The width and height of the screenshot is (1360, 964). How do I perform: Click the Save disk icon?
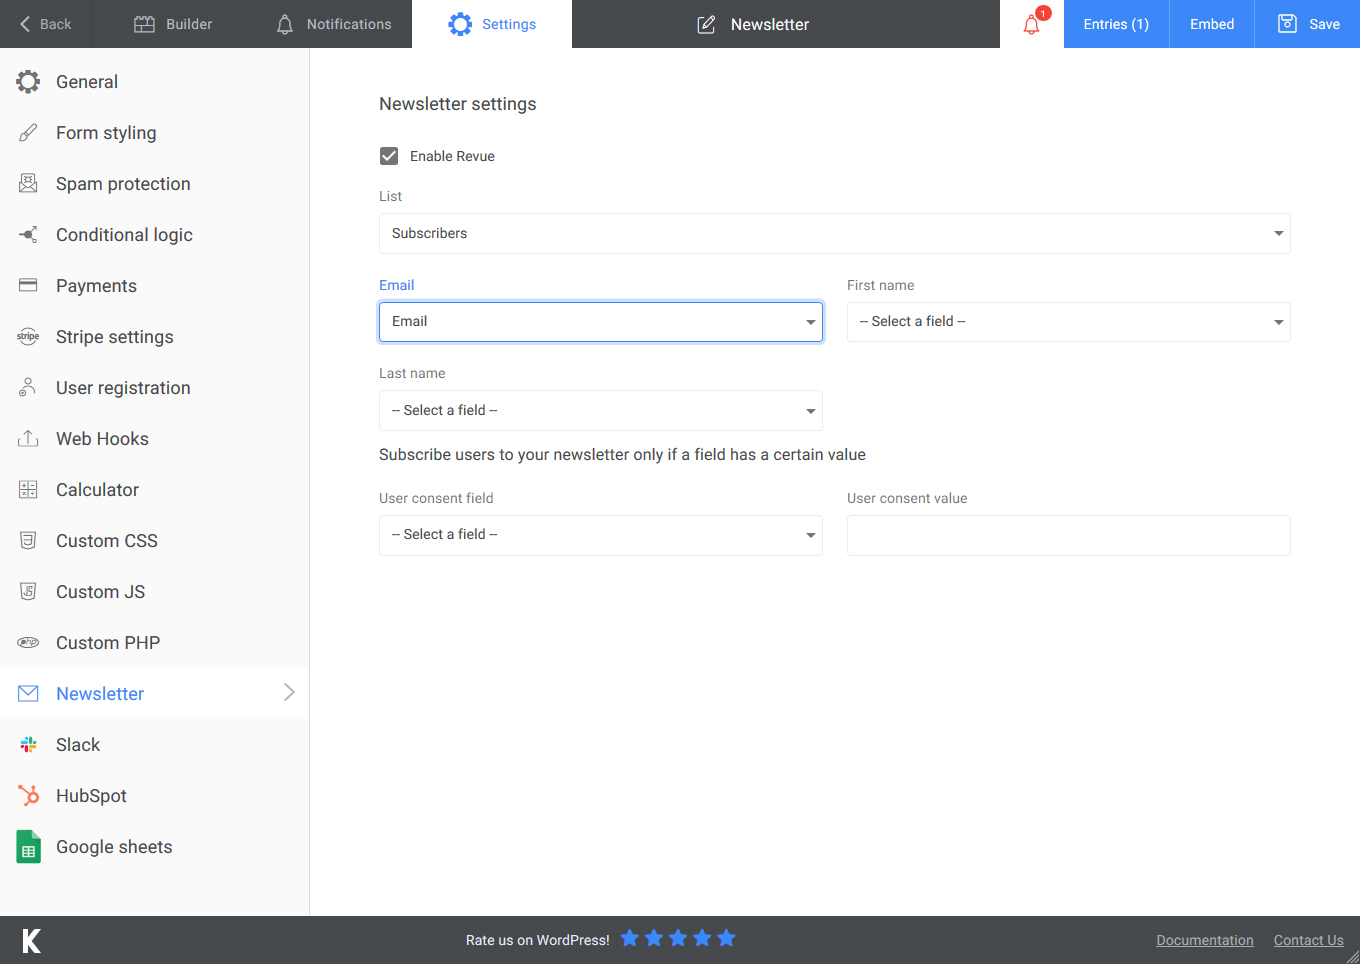pyautogui.click(x=1288, y=24)
